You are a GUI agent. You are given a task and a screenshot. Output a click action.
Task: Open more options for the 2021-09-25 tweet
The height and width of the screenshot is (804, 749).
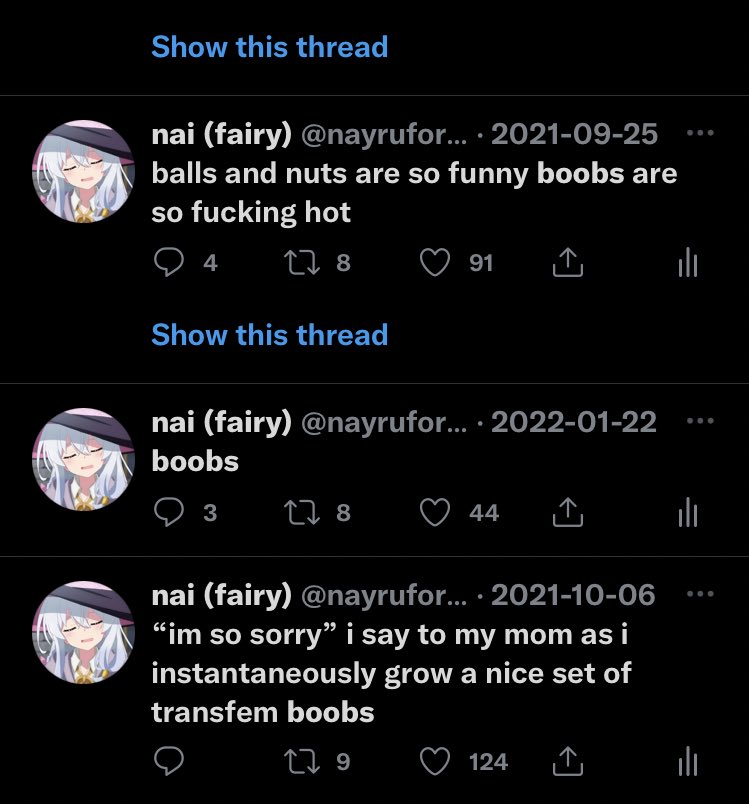pos(700,133)
